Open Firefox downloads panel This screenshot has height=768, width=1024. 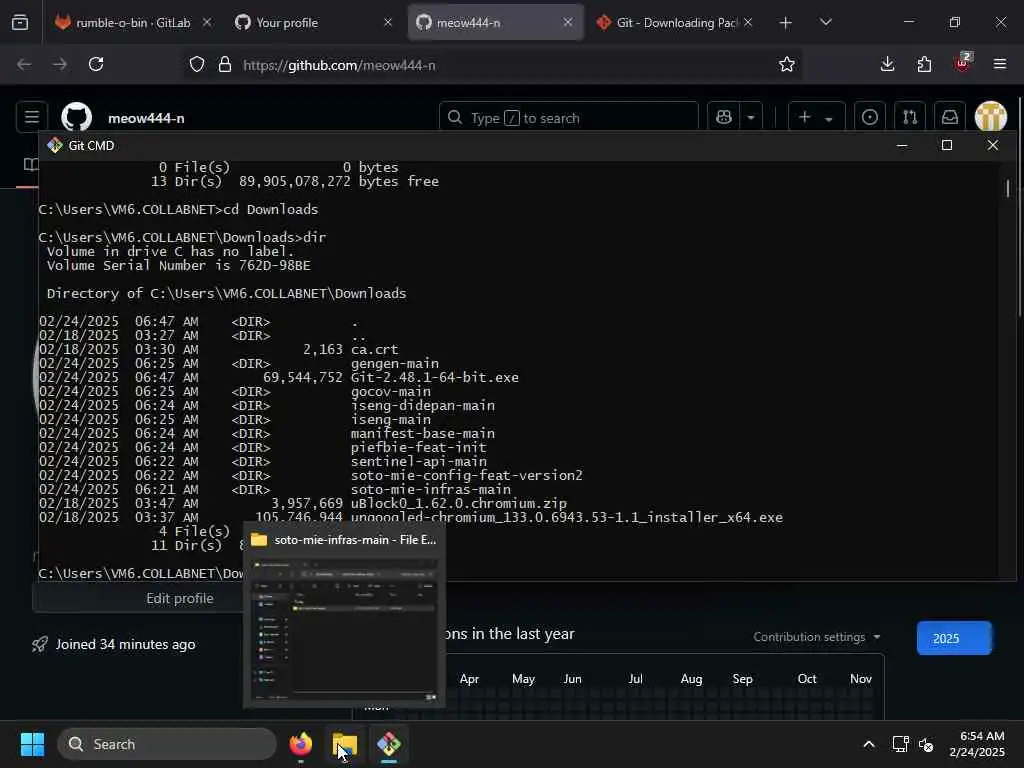point(888,64)
